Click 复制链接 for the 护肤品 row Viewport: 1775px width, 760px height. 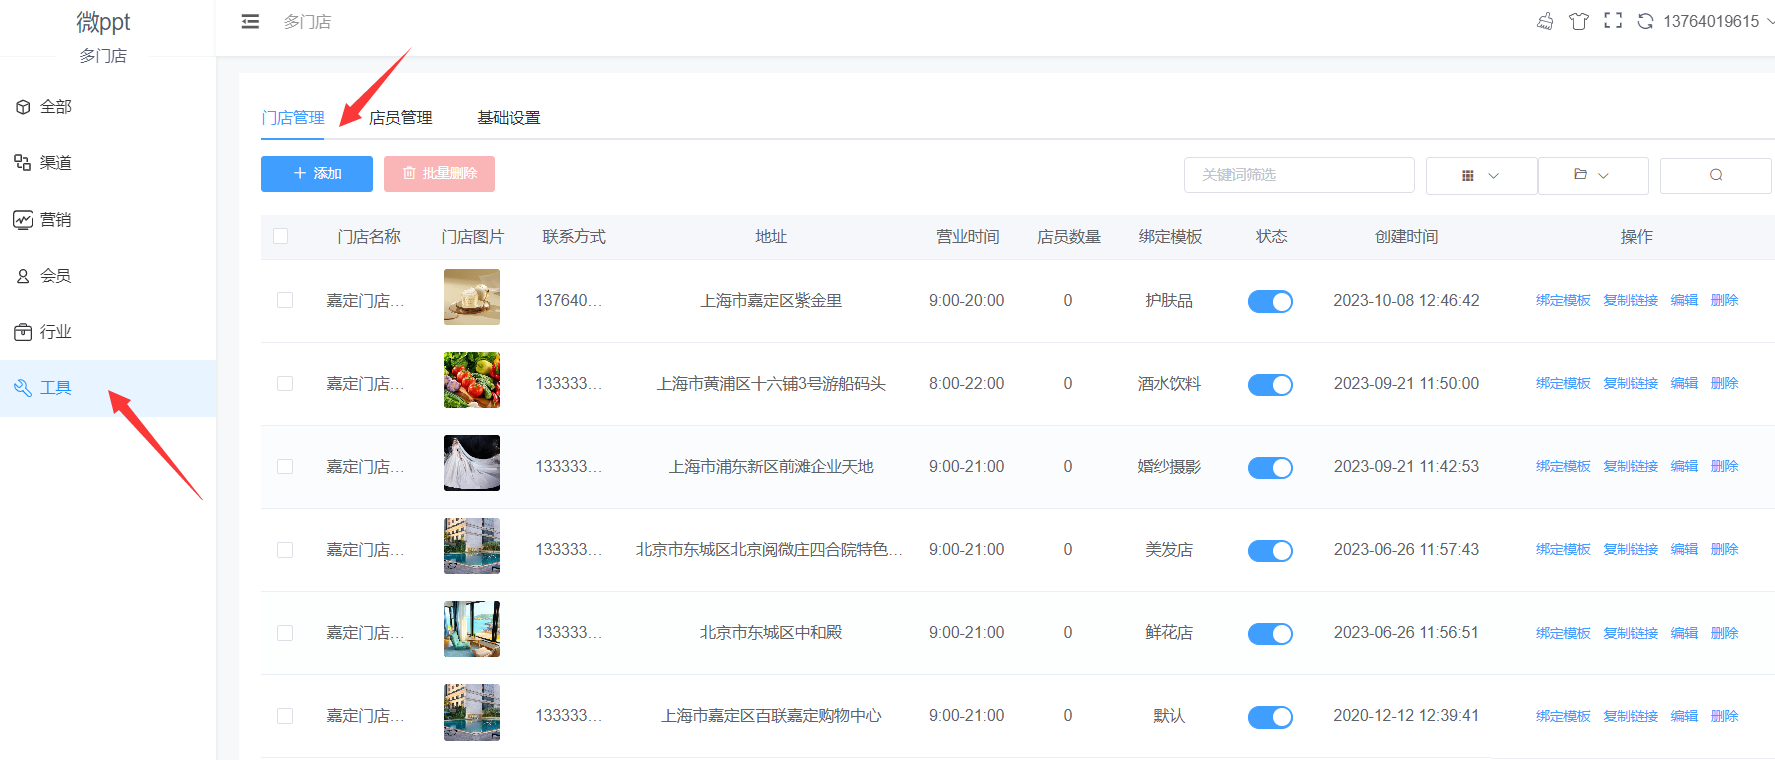tap(1630, 300)
